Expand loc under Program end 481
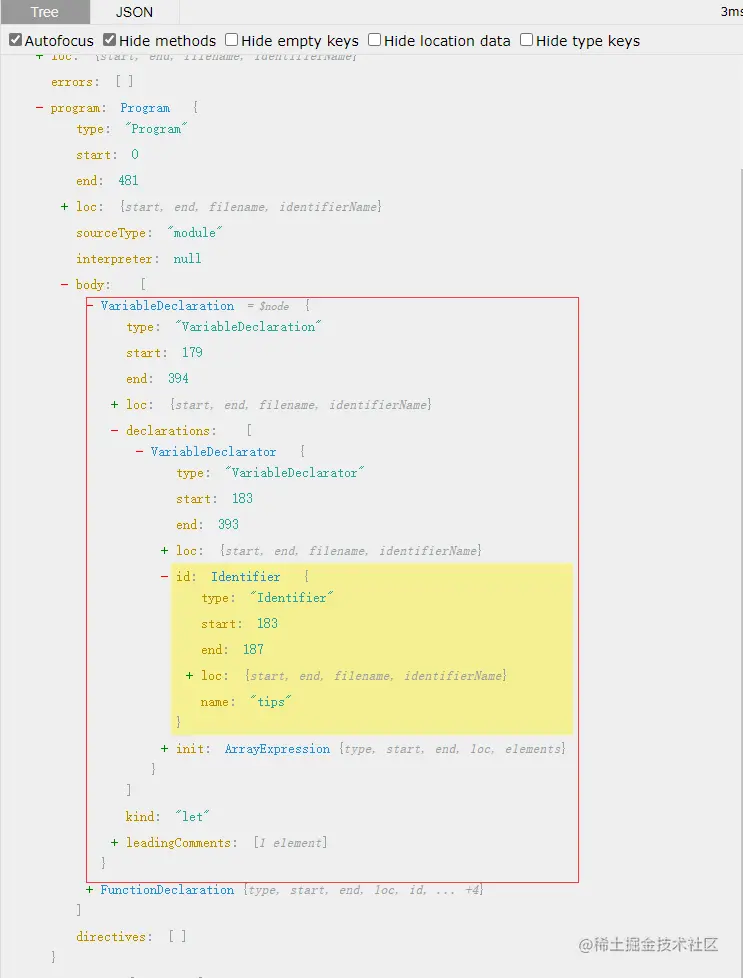The image size is (743, 978). coord(64,206)
